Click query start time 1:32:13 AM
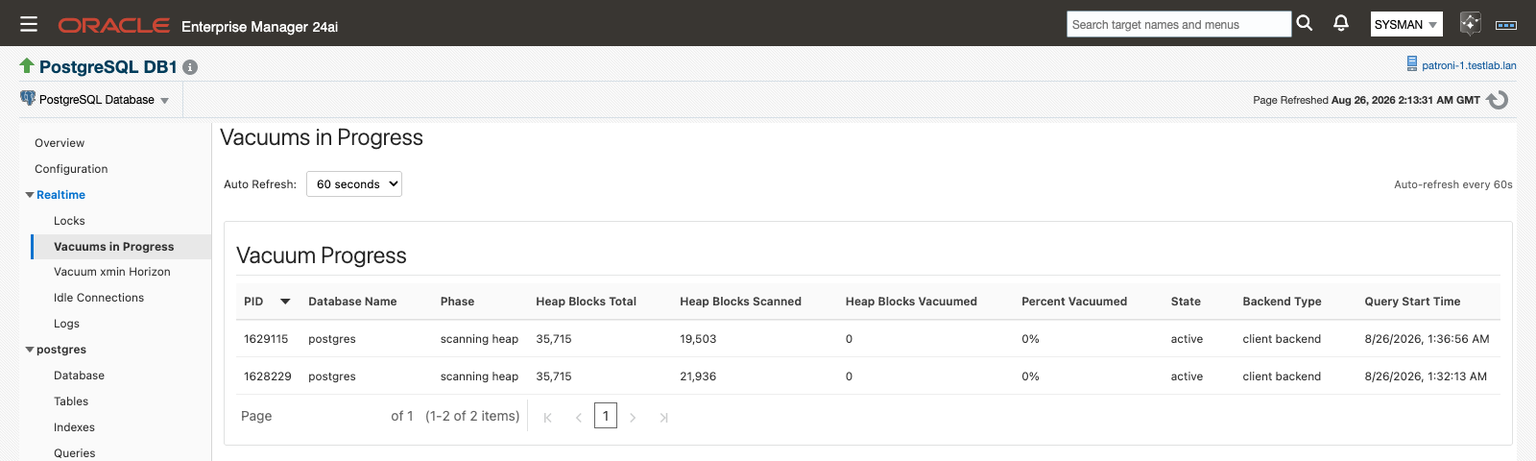 coord(1427,376)
